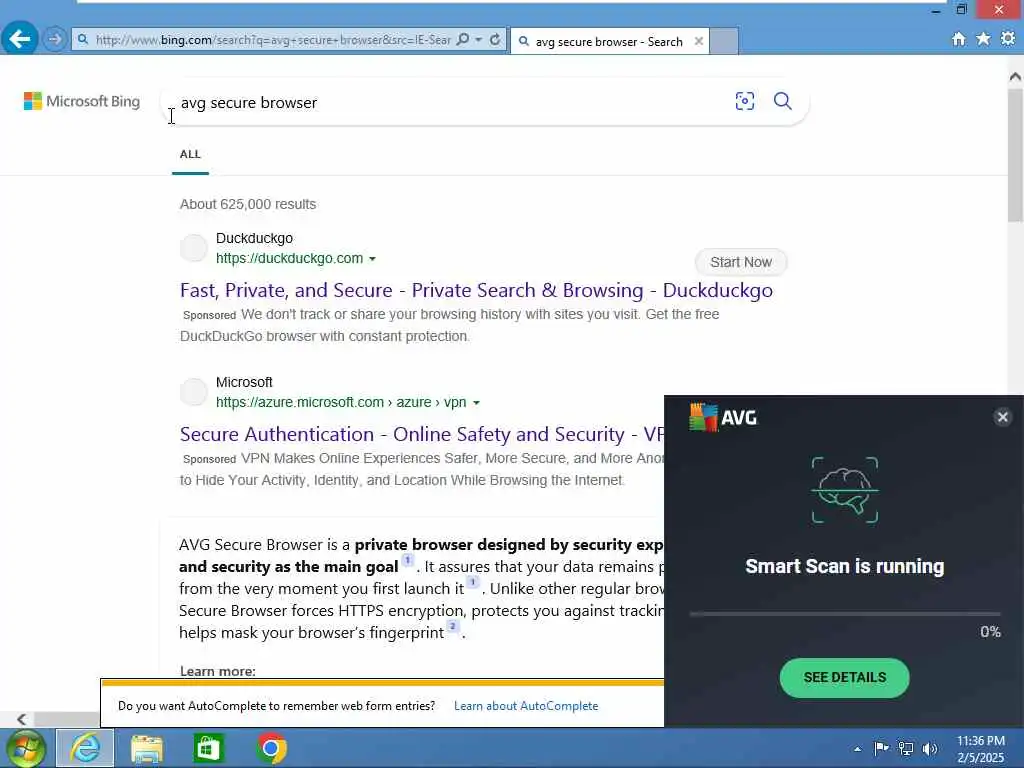Click inside the Bing search box
The height and width of the screenshot is (768, 1024).
(x=451, y=103)
